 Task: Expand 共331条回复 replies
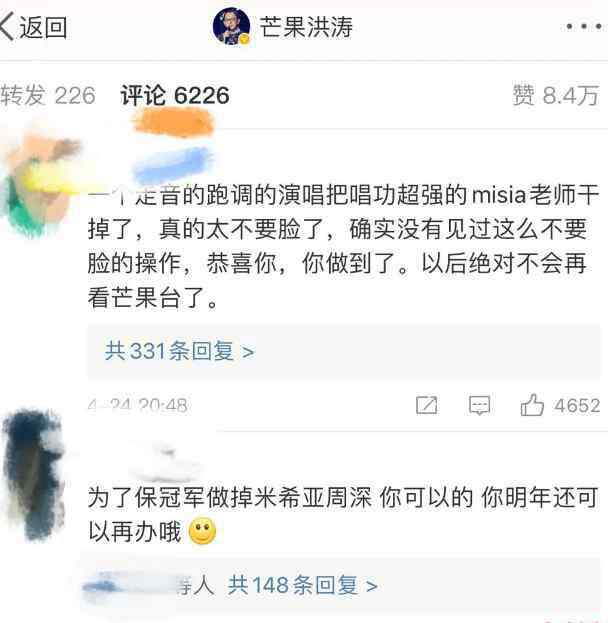click(180, 351)
